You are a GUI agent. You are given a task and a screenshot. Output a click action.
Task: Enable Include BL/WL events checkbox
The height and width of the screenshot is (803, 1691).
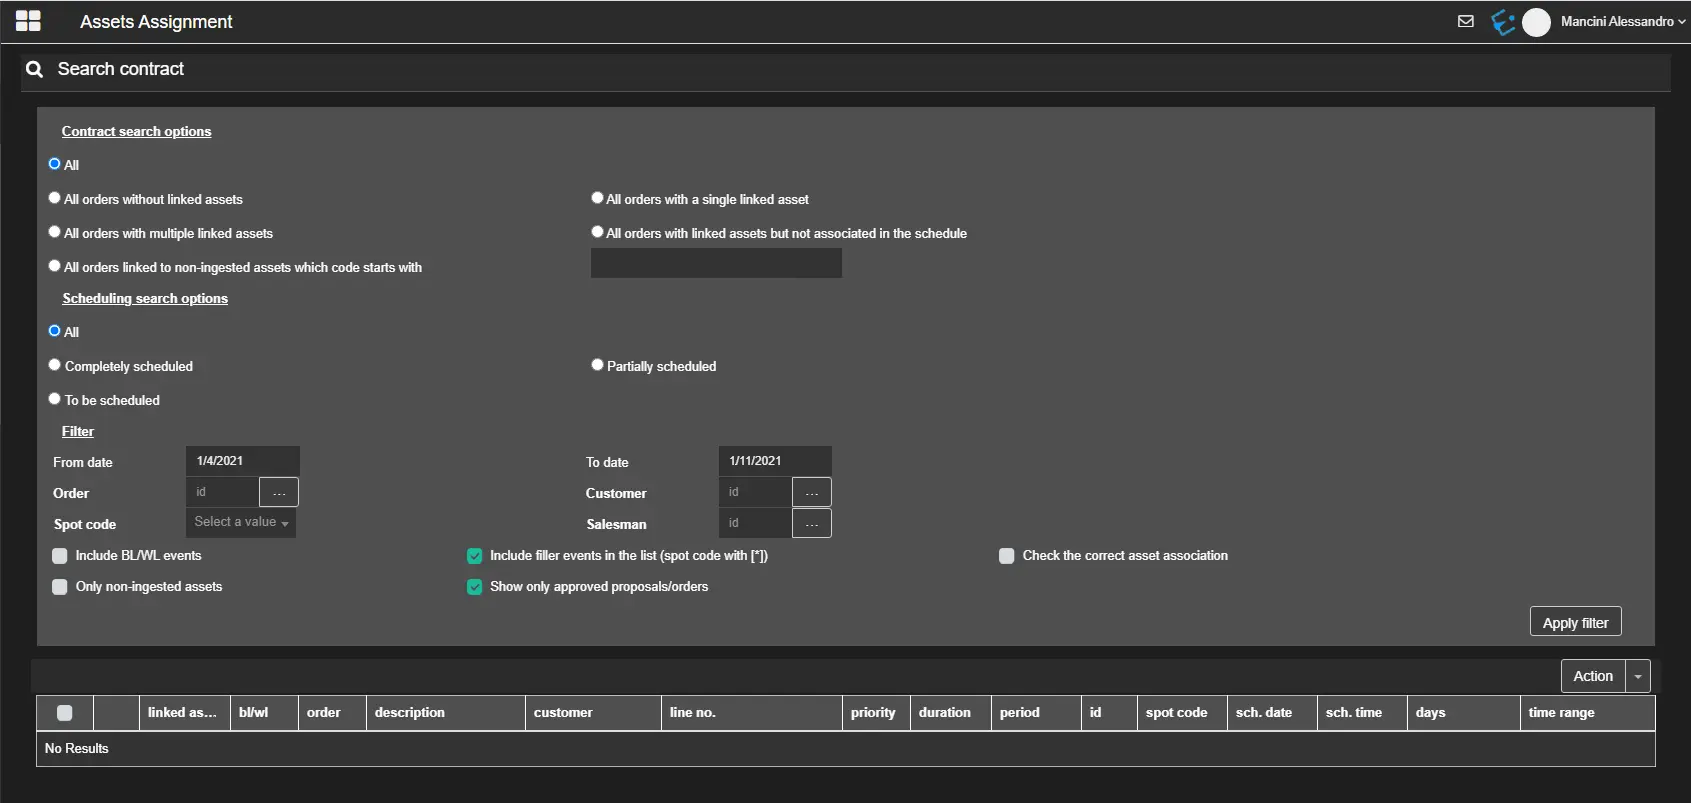point(60,556)
